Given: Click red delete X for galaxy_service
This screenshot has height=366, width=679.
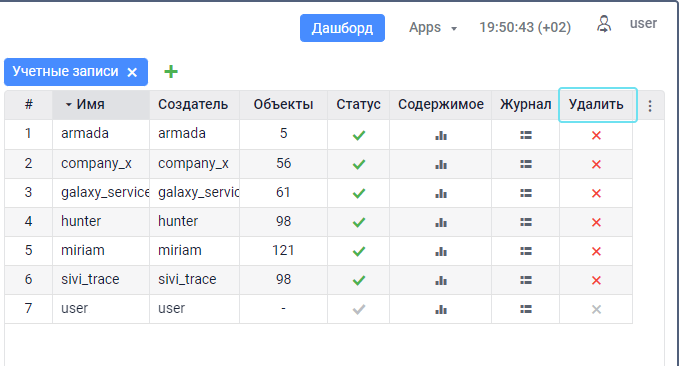Looking at the screenshot, I should tap(596, 193).
